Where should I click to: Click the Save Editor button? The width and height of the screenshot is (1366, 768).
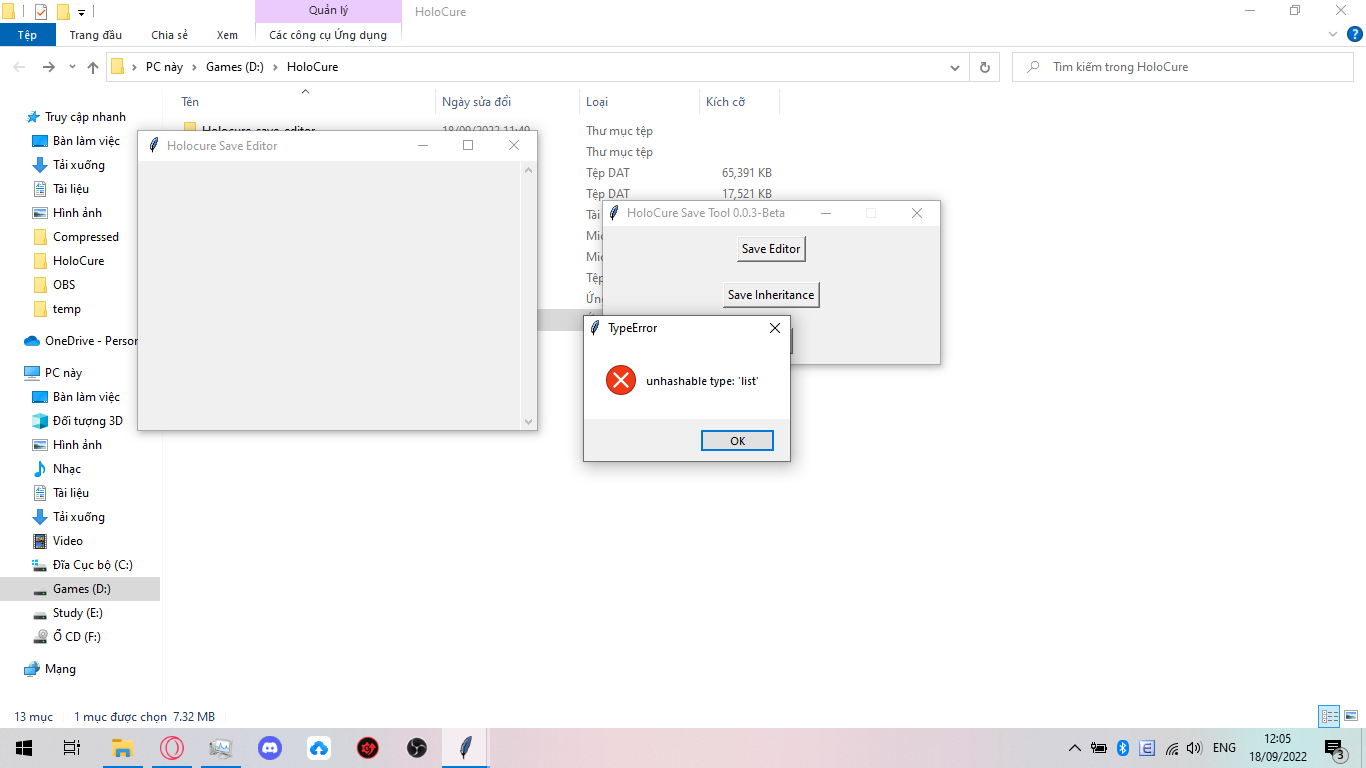click(x=770, y=248)
